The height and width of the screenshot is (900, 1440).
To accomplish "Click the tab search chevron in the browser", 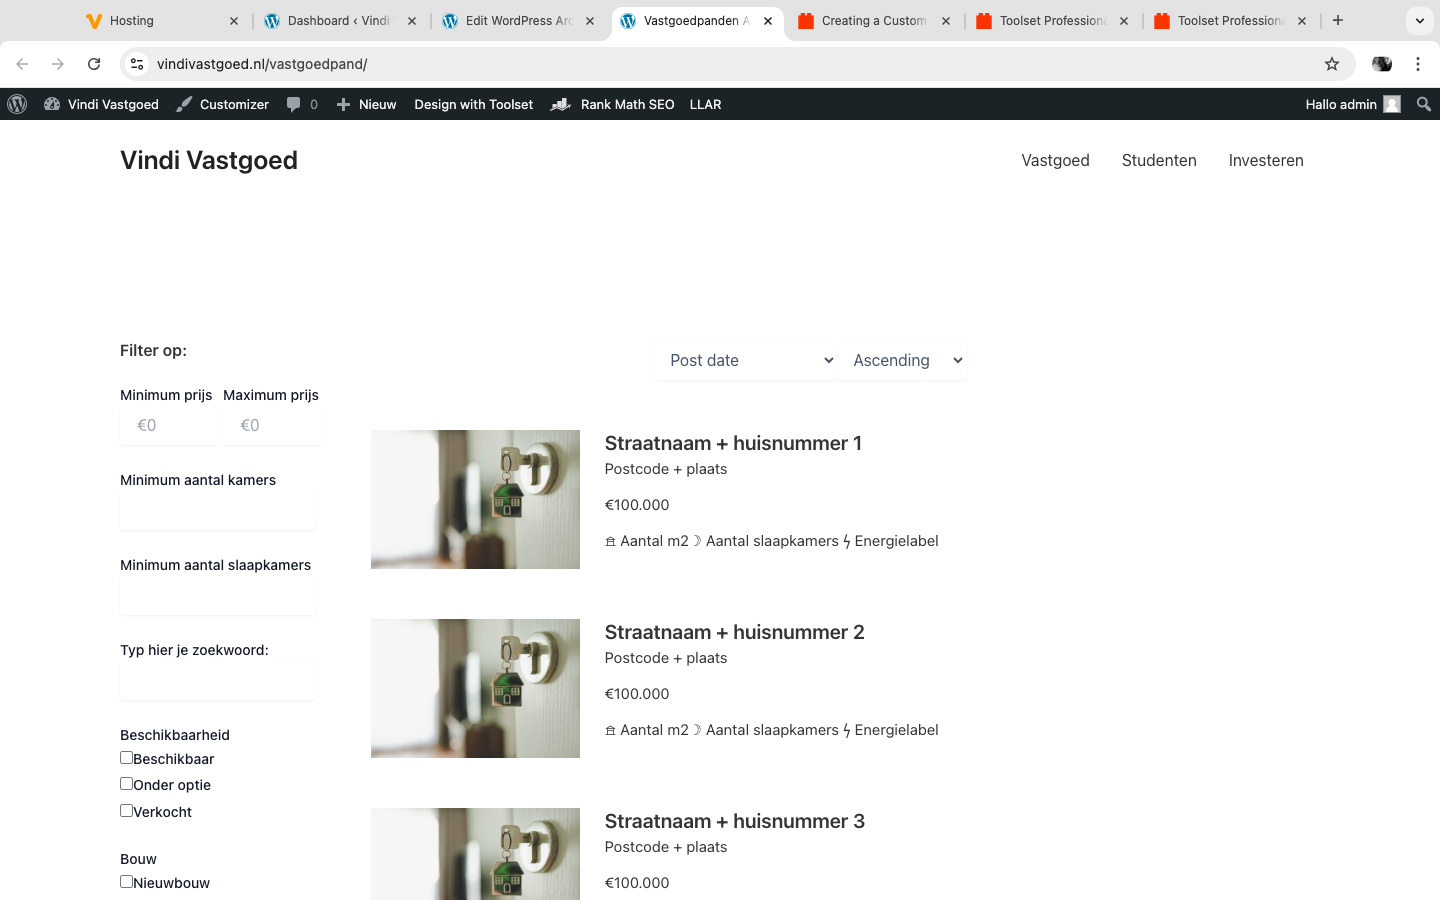I will [1421, 20].
